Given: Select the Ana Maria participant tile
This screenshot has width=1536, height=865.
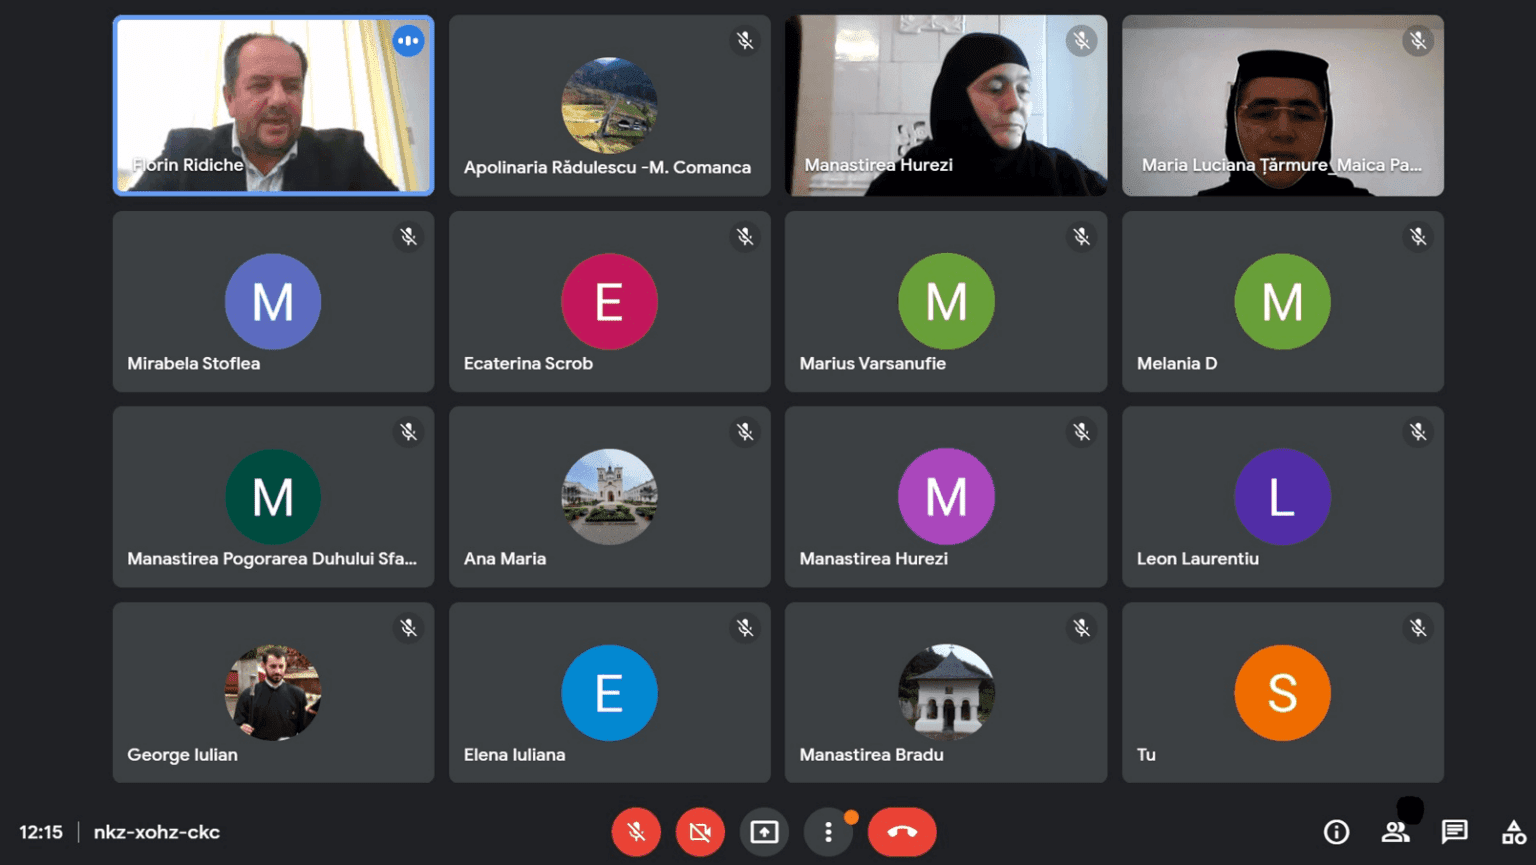Looking at the screenshot, I should (609, 496).
